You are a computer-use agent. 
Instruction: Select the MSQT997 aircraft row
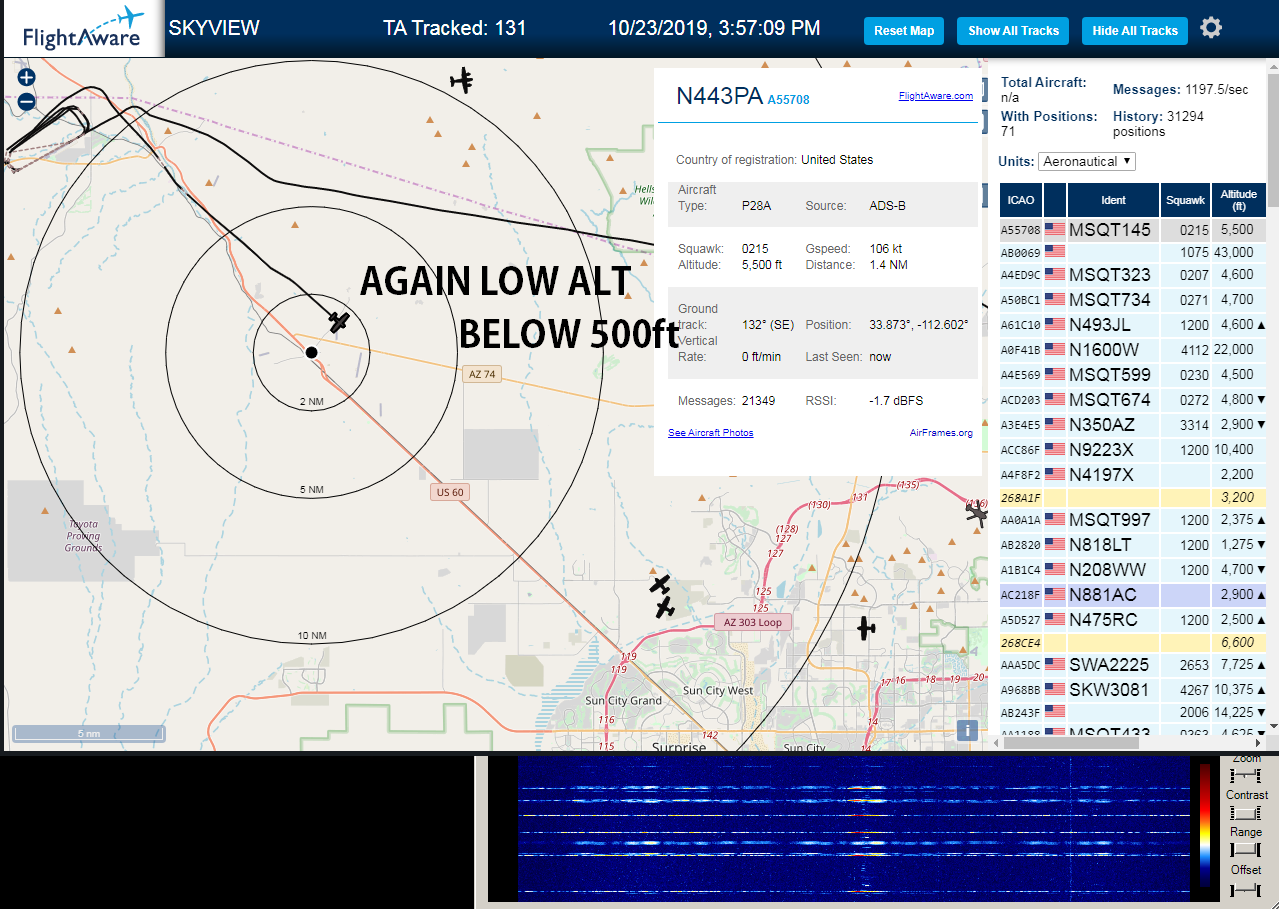(x=1133, y=520)
